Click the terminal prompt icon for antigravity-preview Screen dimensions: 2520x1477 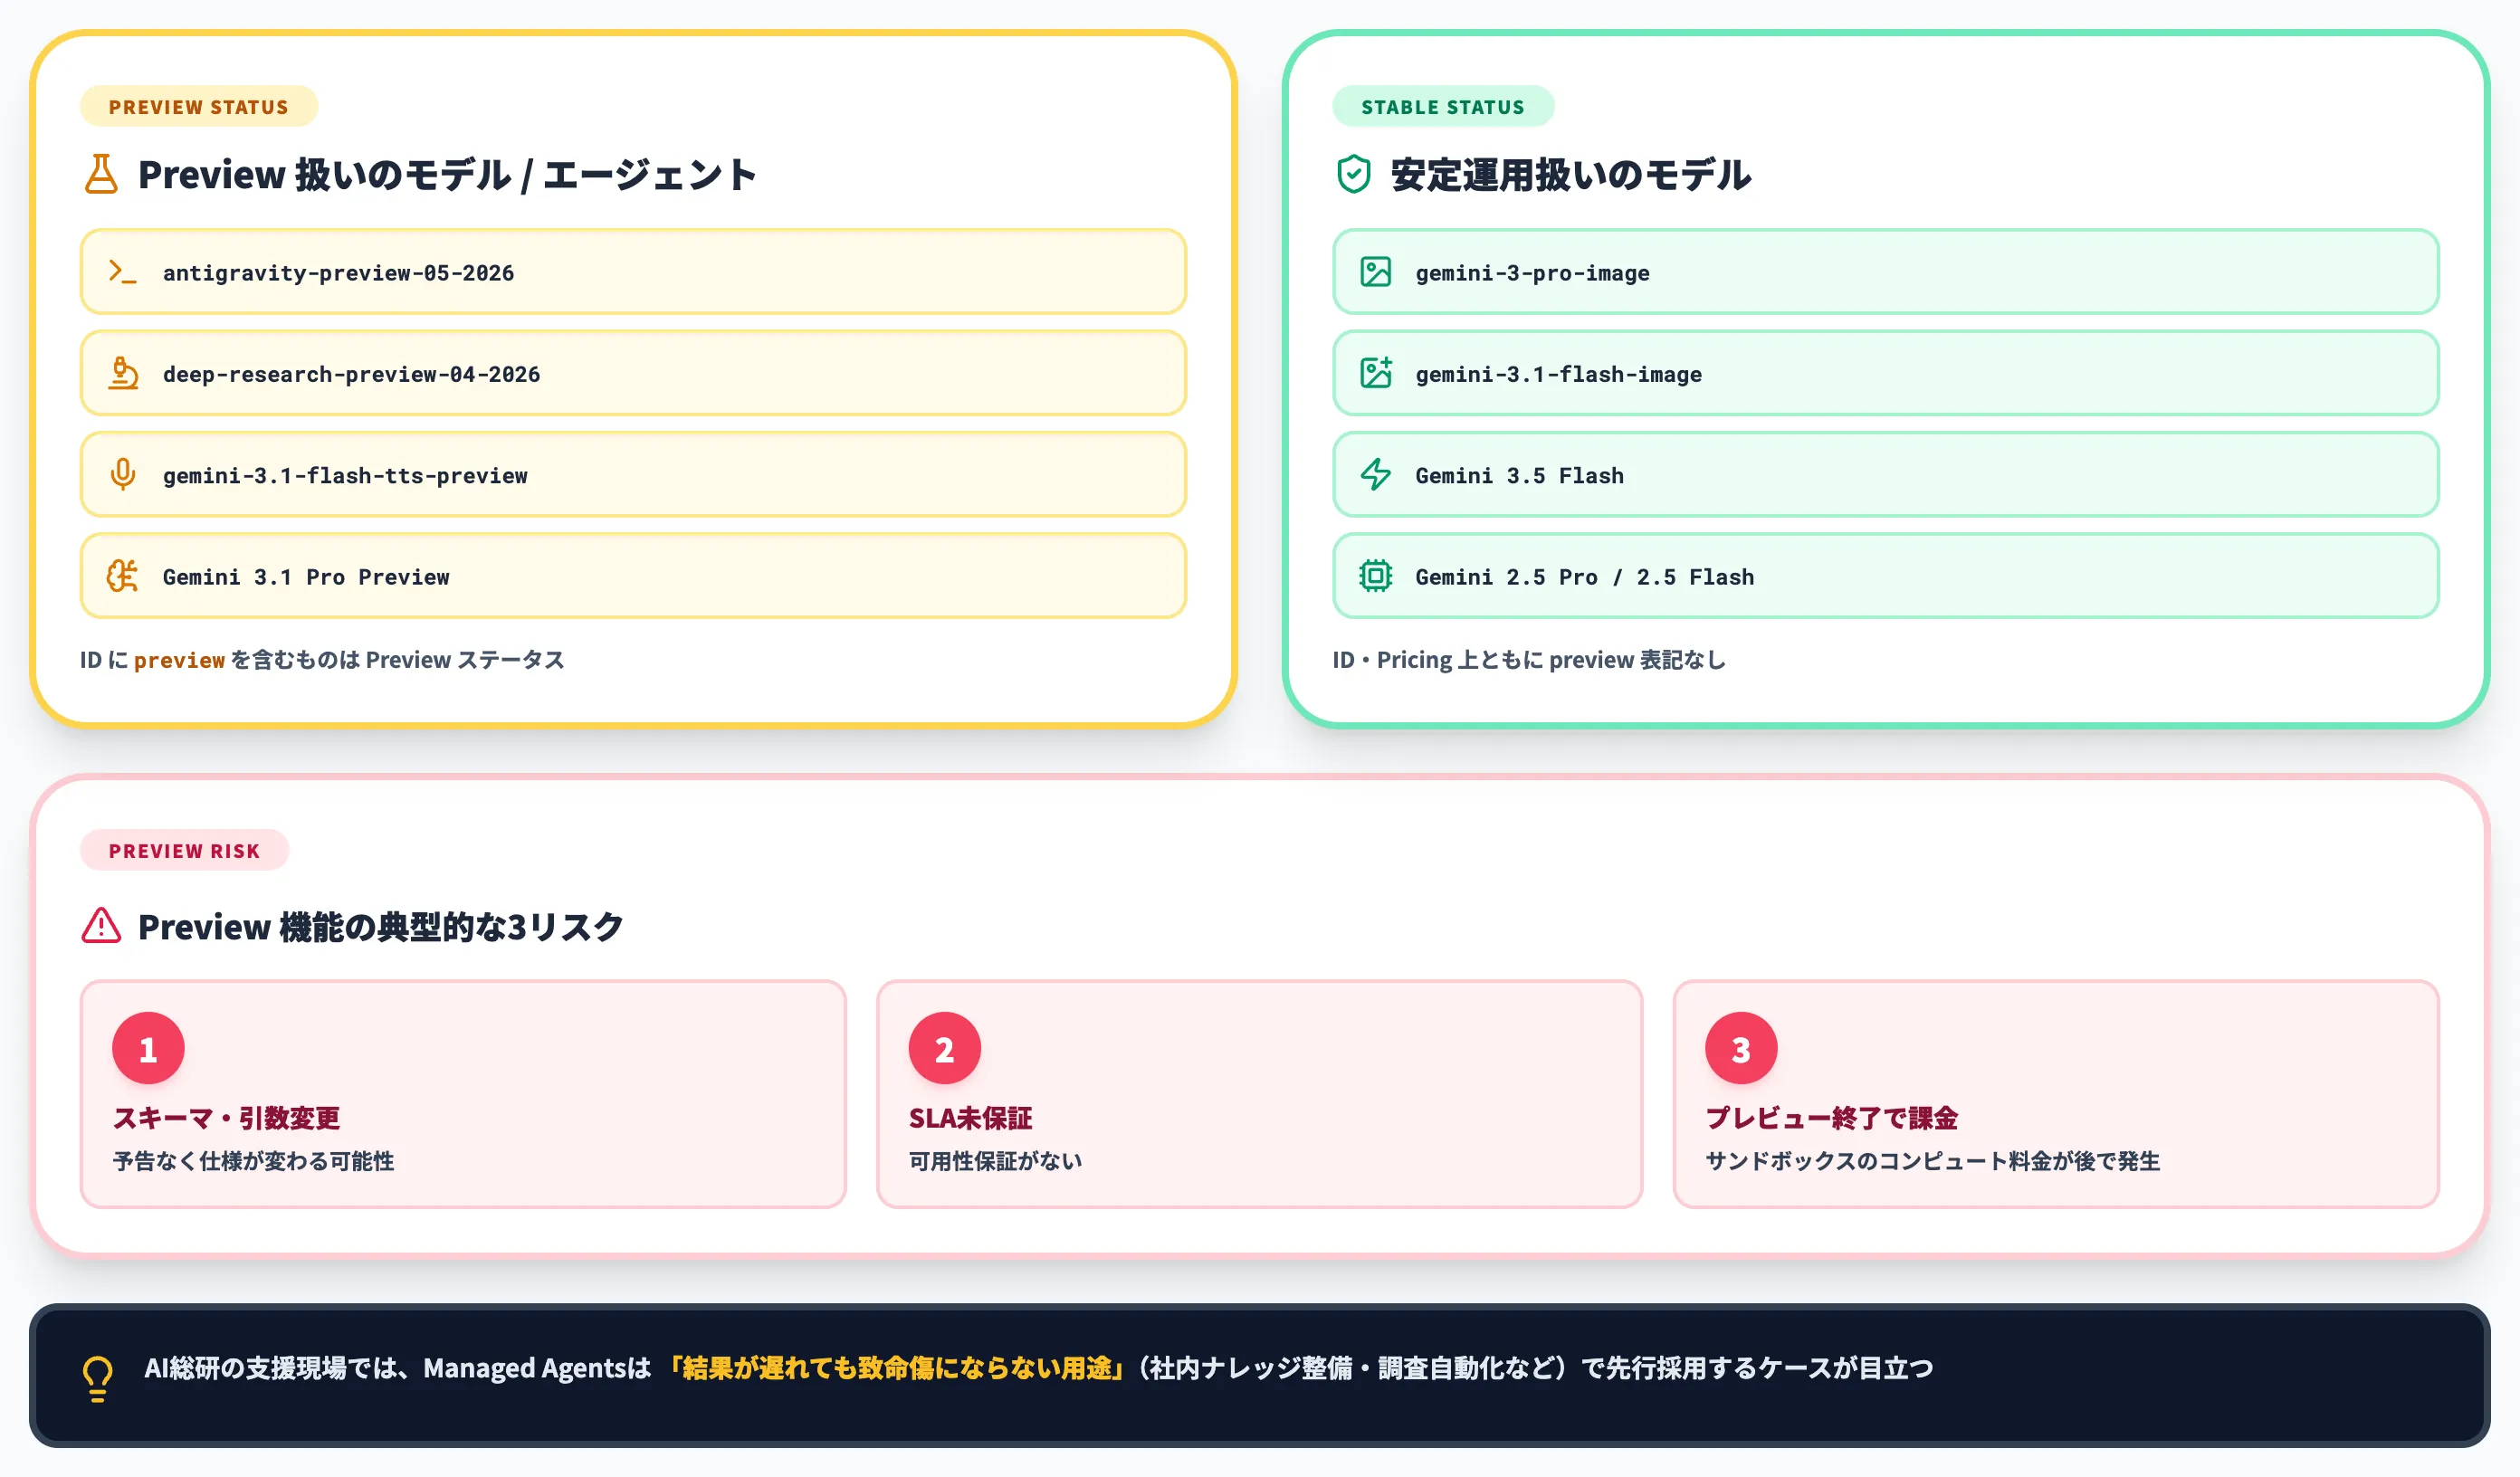click(x=122, y=272)
